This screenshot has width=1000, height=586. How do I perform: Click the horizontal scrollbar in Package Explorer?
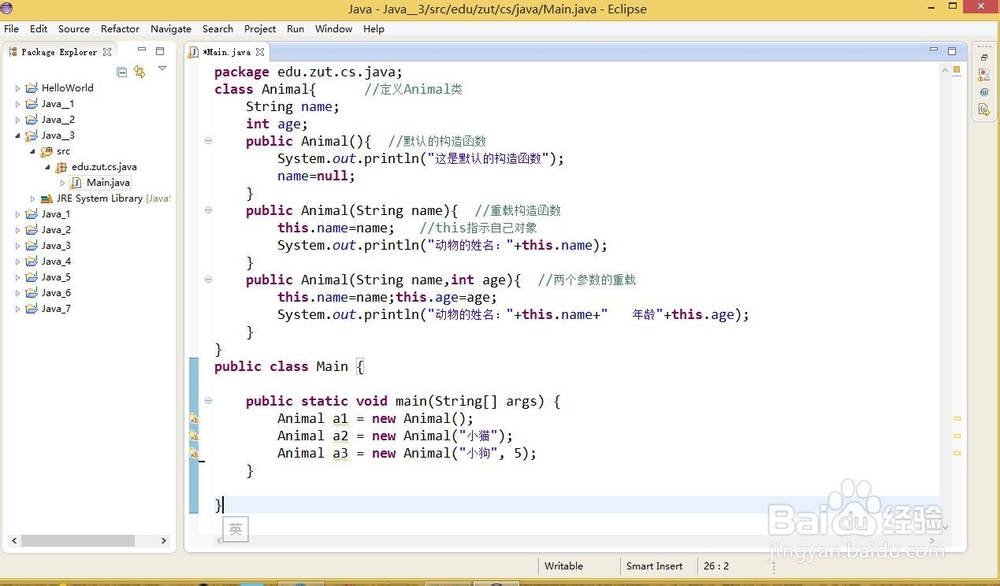pyautogui.click(x=78, y=541)
